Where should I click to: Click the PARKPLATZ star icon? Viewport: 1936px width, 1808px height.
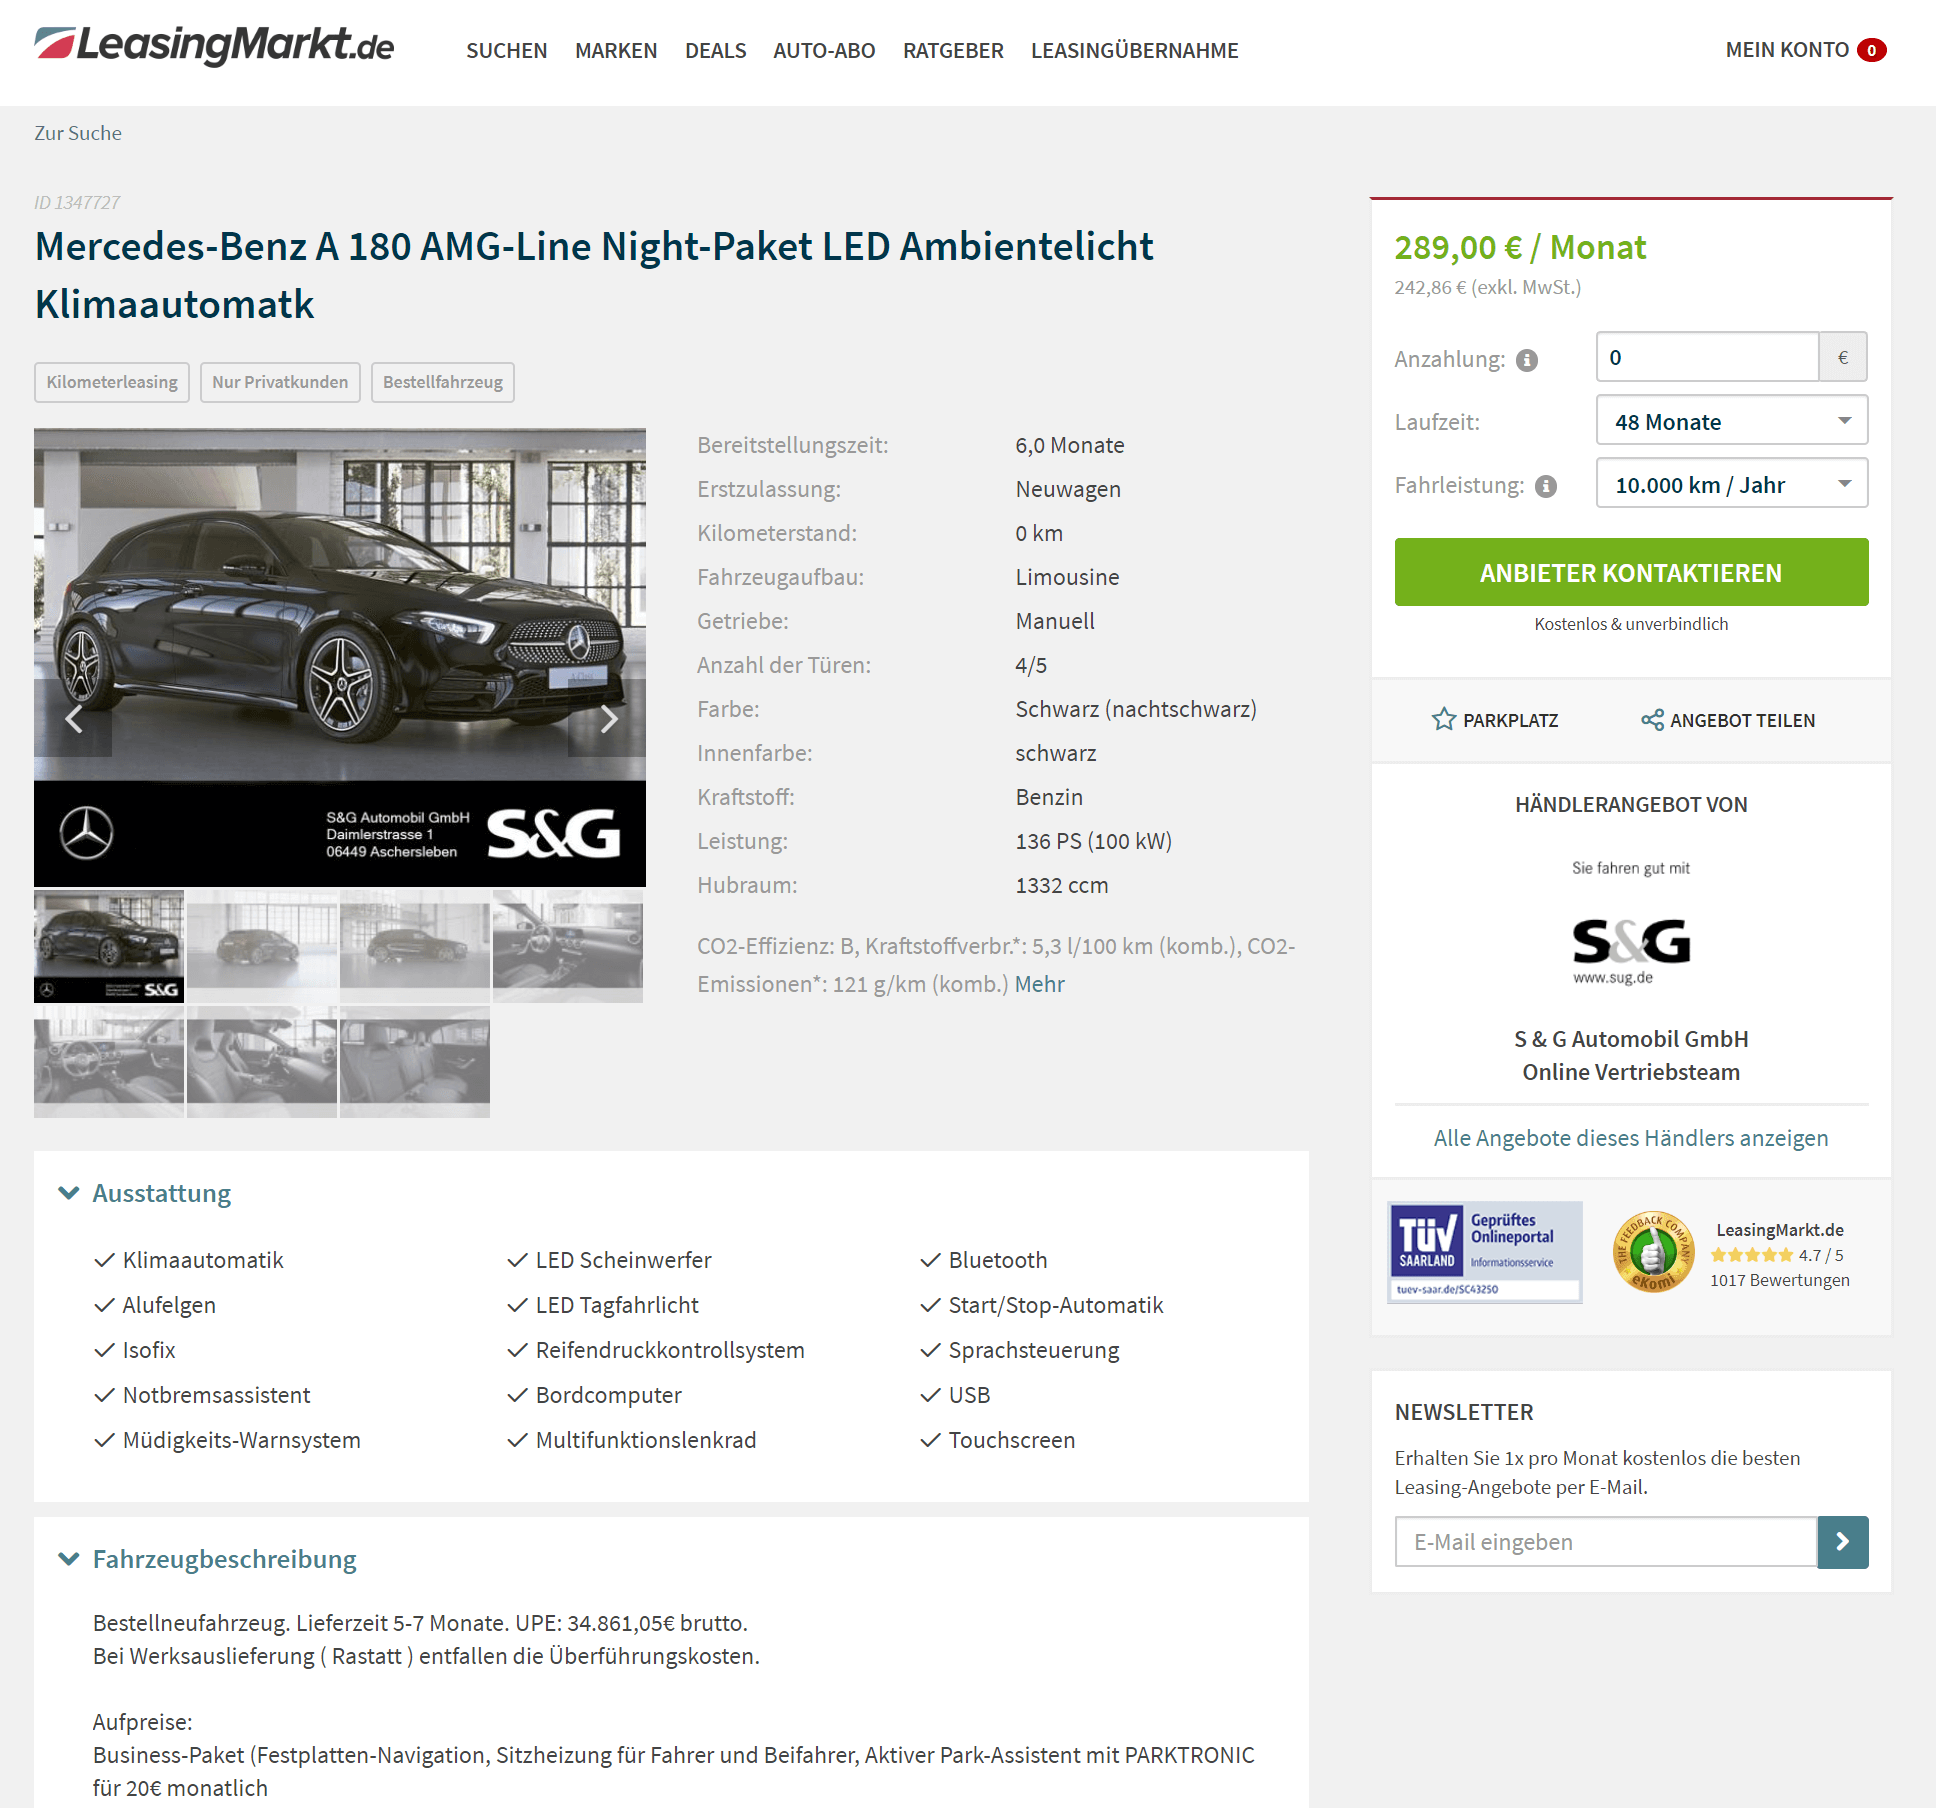pos(1443,719)
